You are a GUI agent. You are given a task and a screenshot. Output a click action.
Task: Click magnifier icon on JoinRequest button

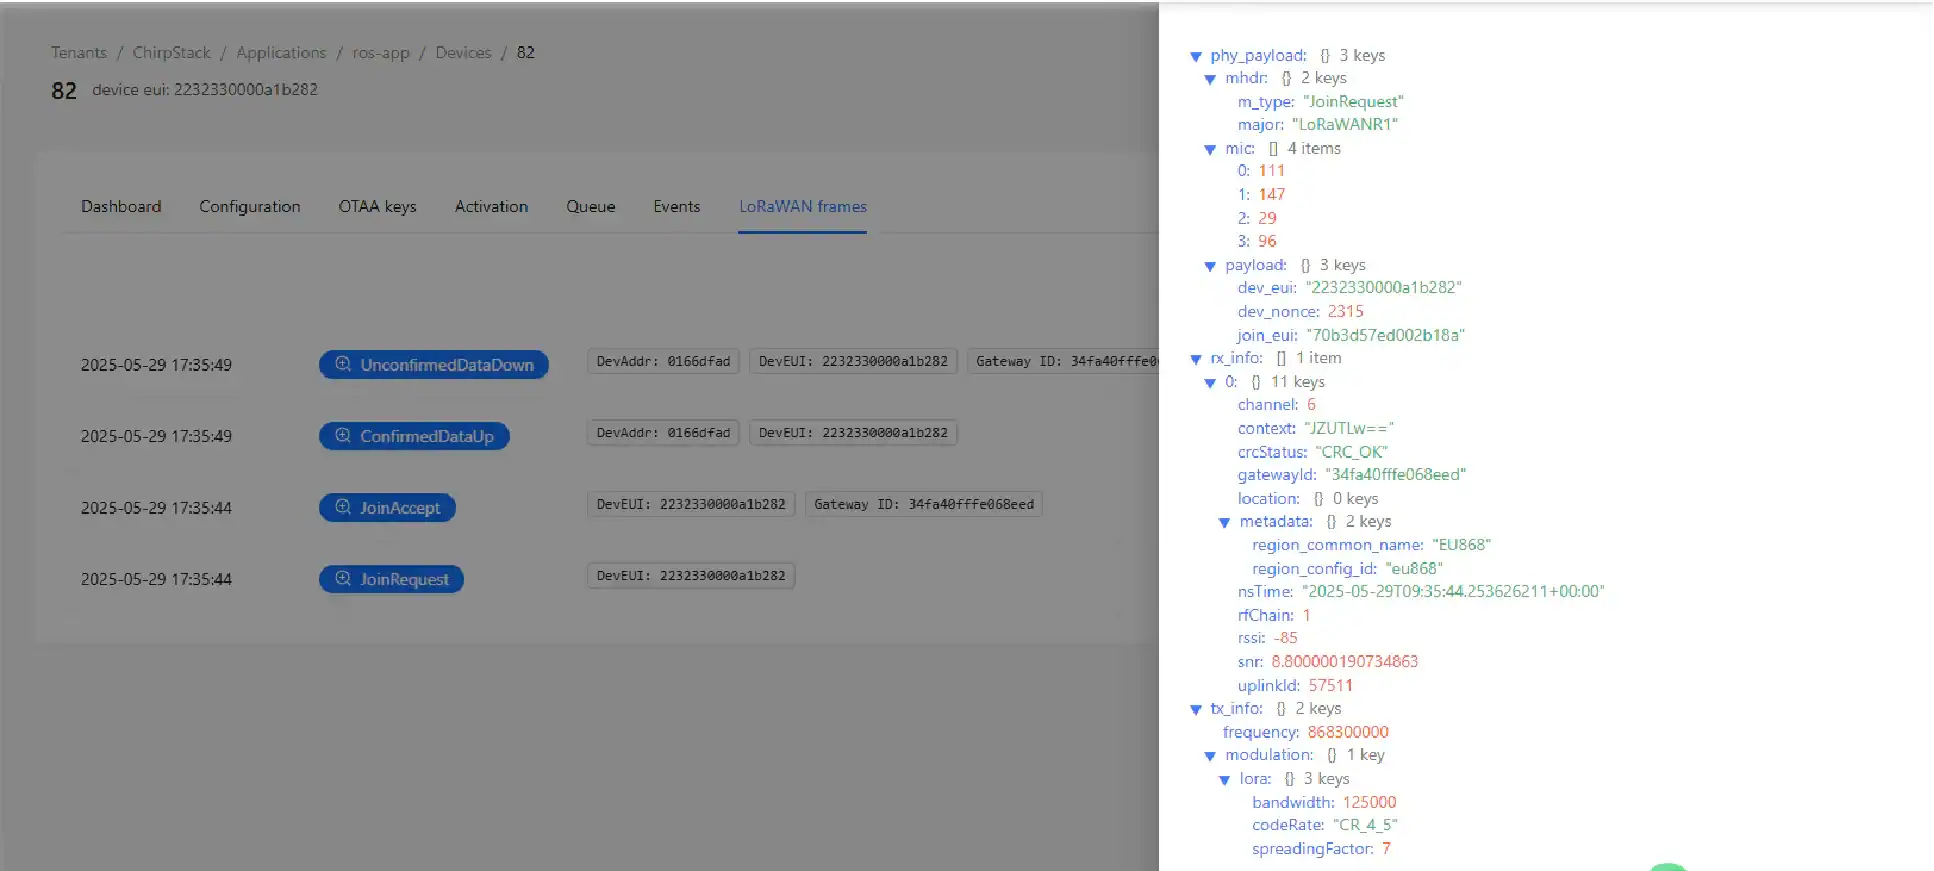pyautogui.click(x=343, y=578)
